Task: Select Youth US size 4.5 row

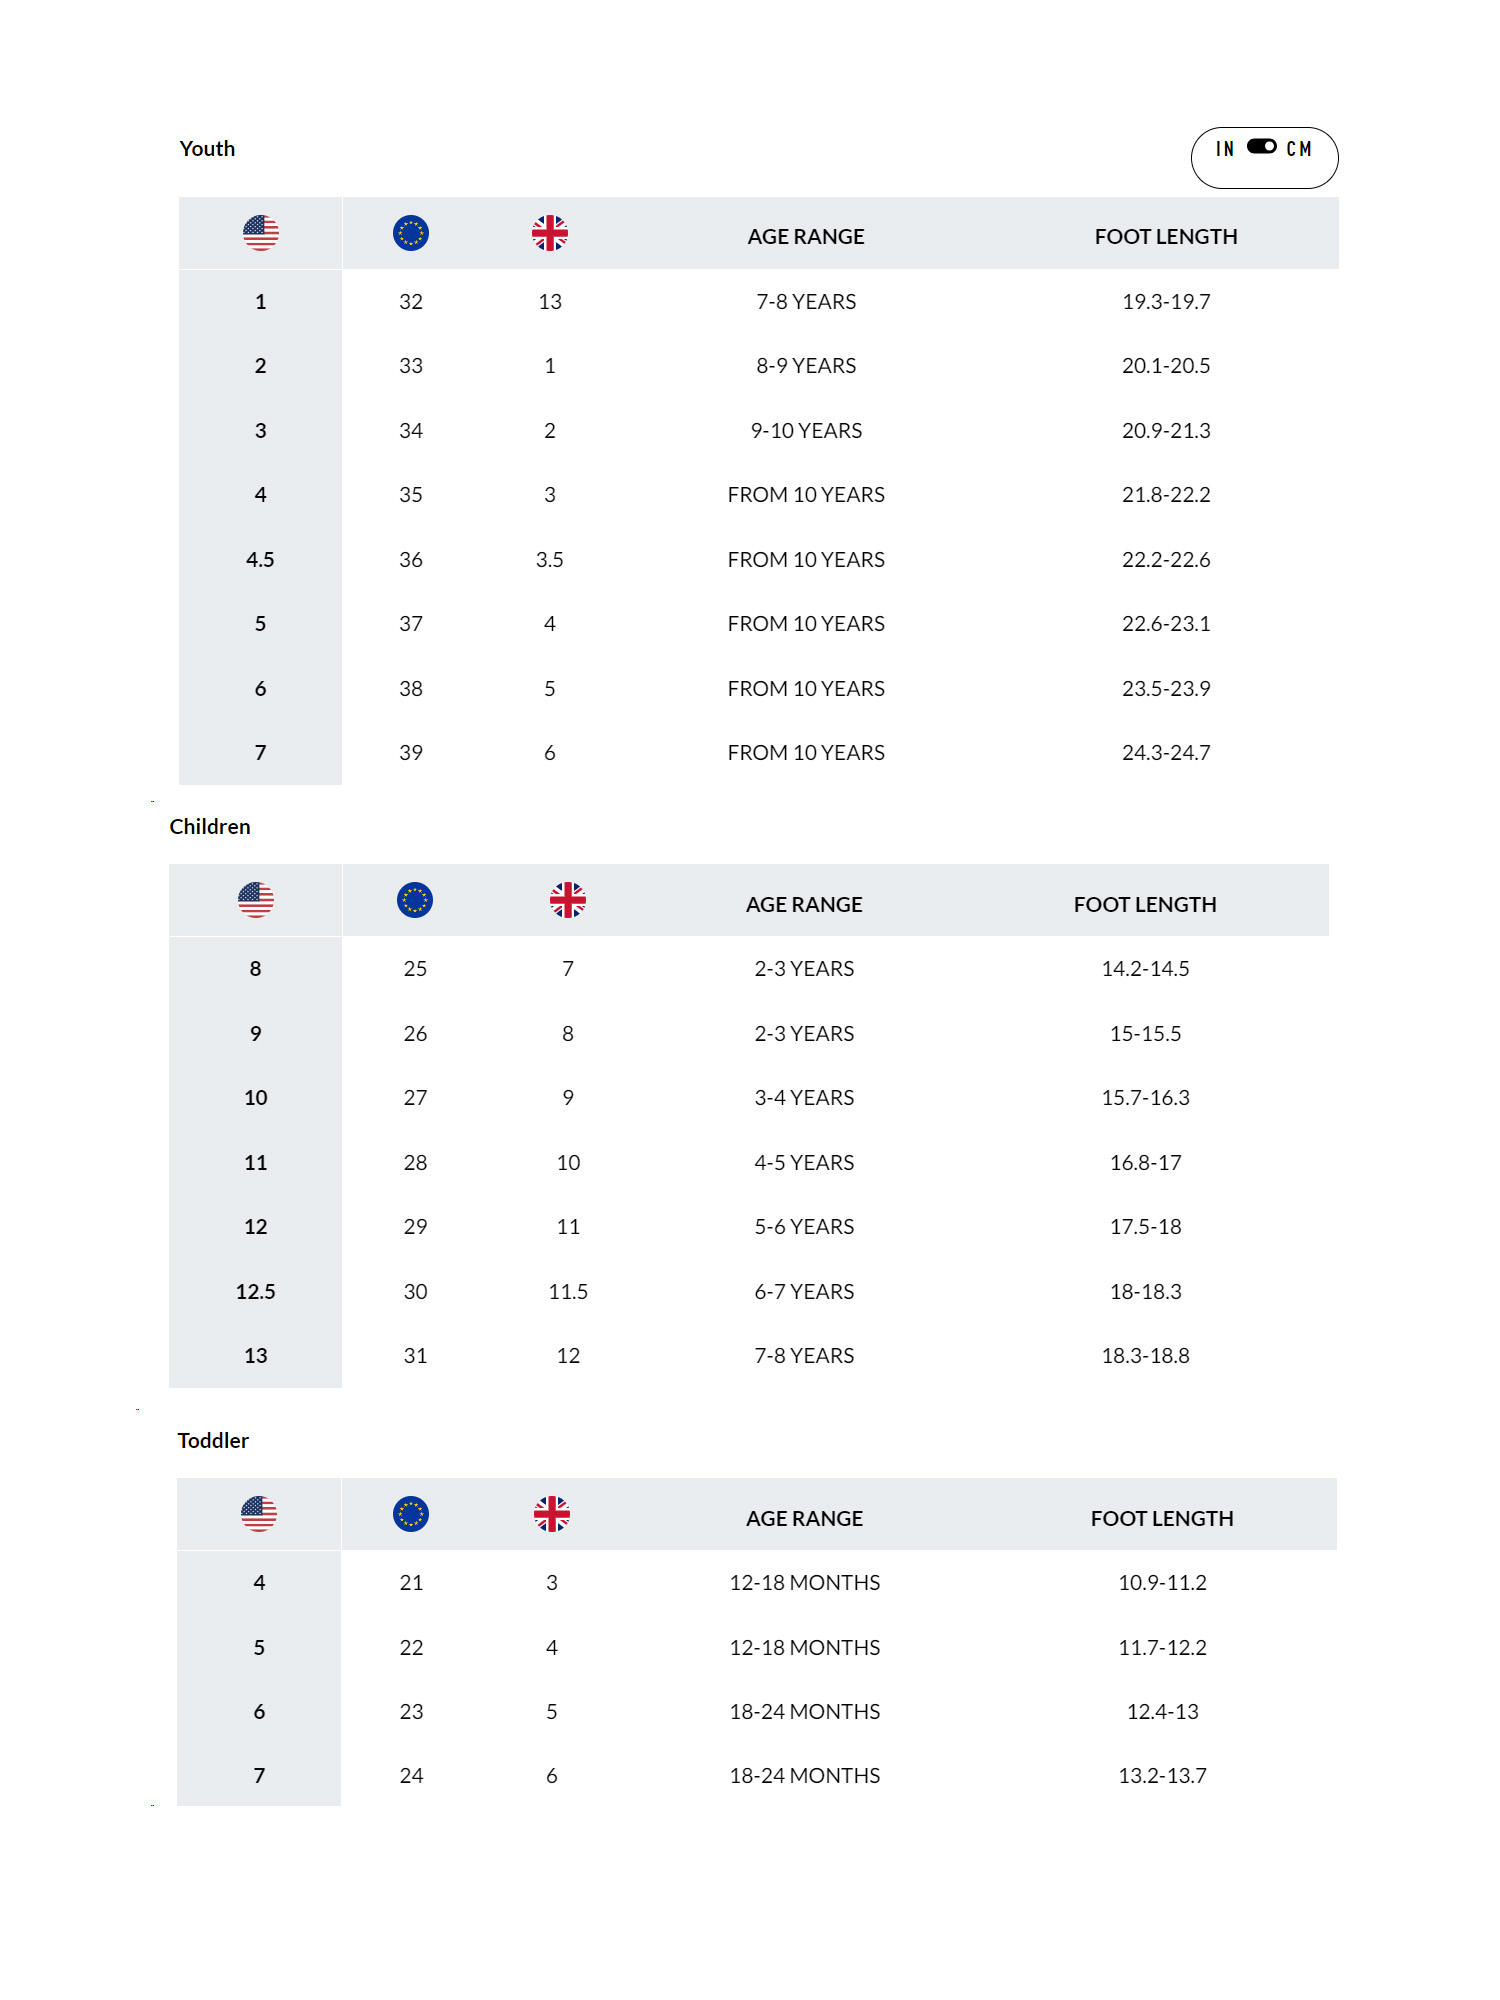Action: (x=759, y=560)
